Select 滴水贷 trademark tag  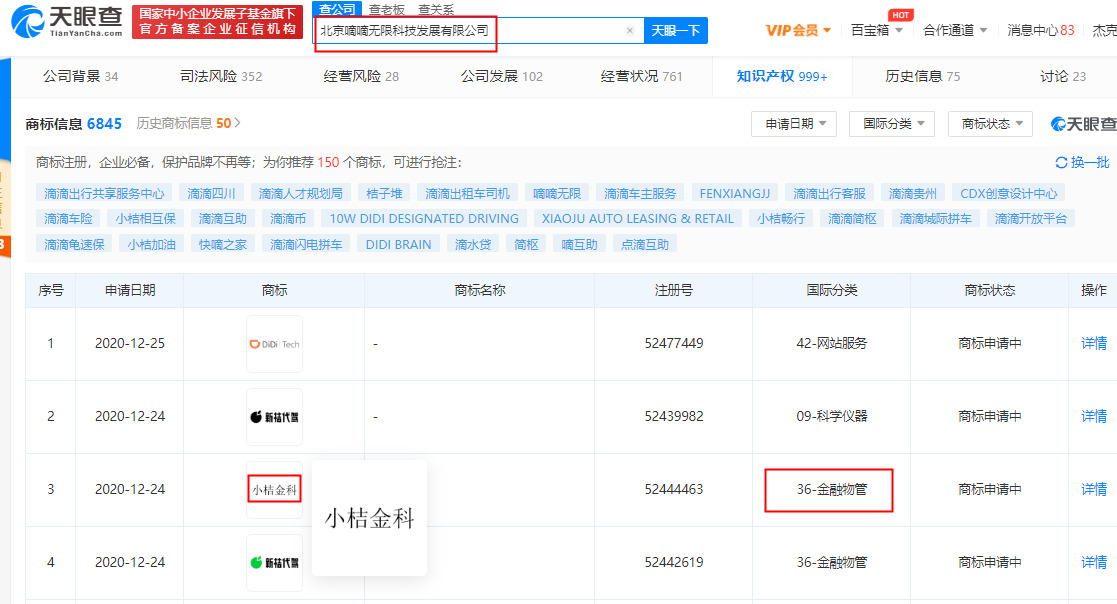click(473, 244)
